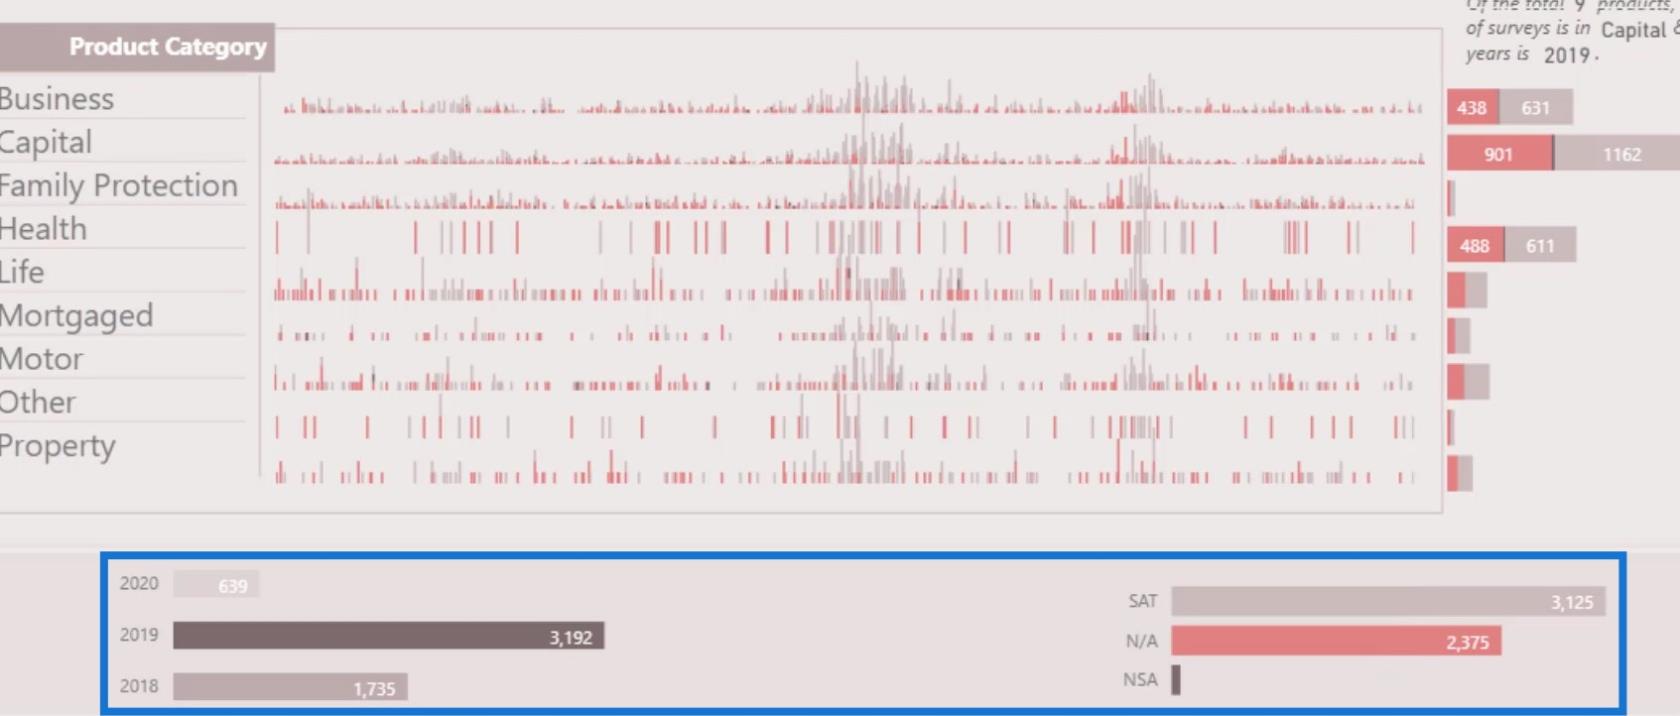Image resolution: width=1680 pixels, height=716 pixels.
Task: Click the SAT bar showing 3,125
Action: pyautogui.click(x=1388, y=601)
